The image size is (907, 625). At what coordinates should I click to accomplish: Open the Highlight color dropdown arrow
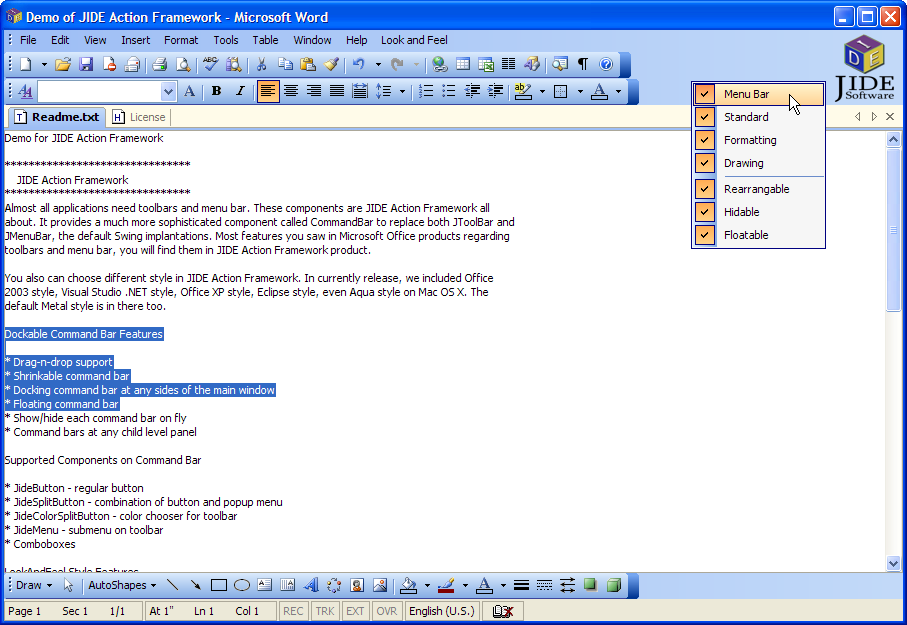[541, 91]
